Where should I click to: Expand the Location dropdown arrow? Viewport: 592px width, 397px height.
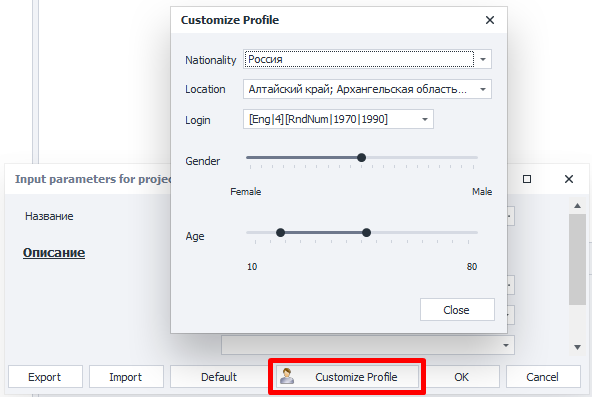[483, 89]
